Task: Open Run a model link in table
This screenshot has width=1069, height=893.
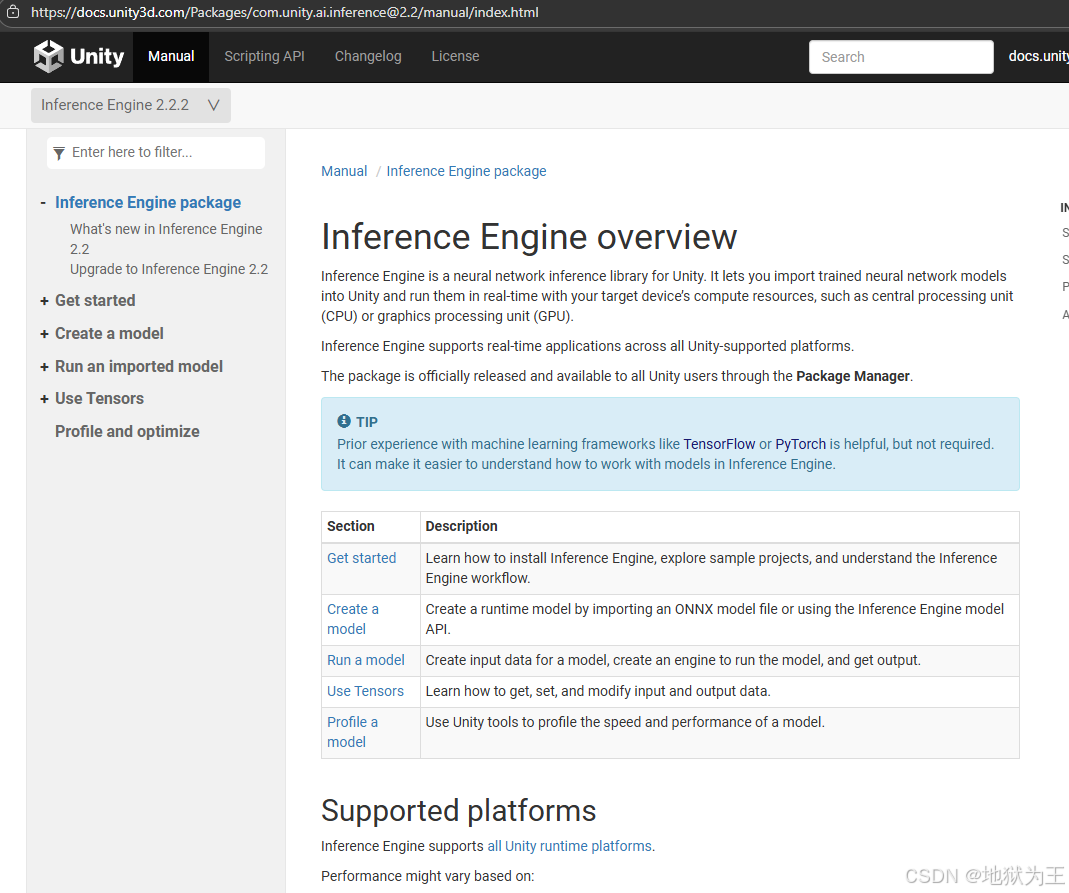Action: click(x=366, y=660)
